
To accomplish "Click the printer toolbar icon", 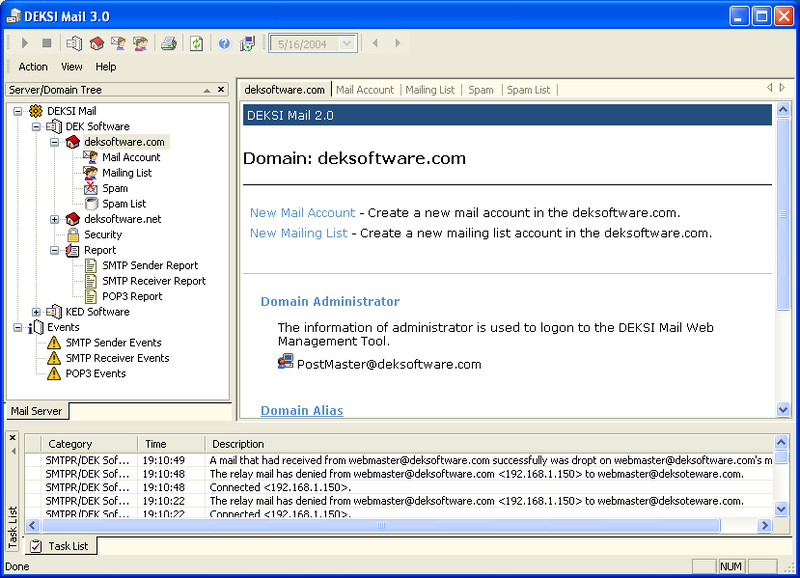I will click(x=169, y=43).
